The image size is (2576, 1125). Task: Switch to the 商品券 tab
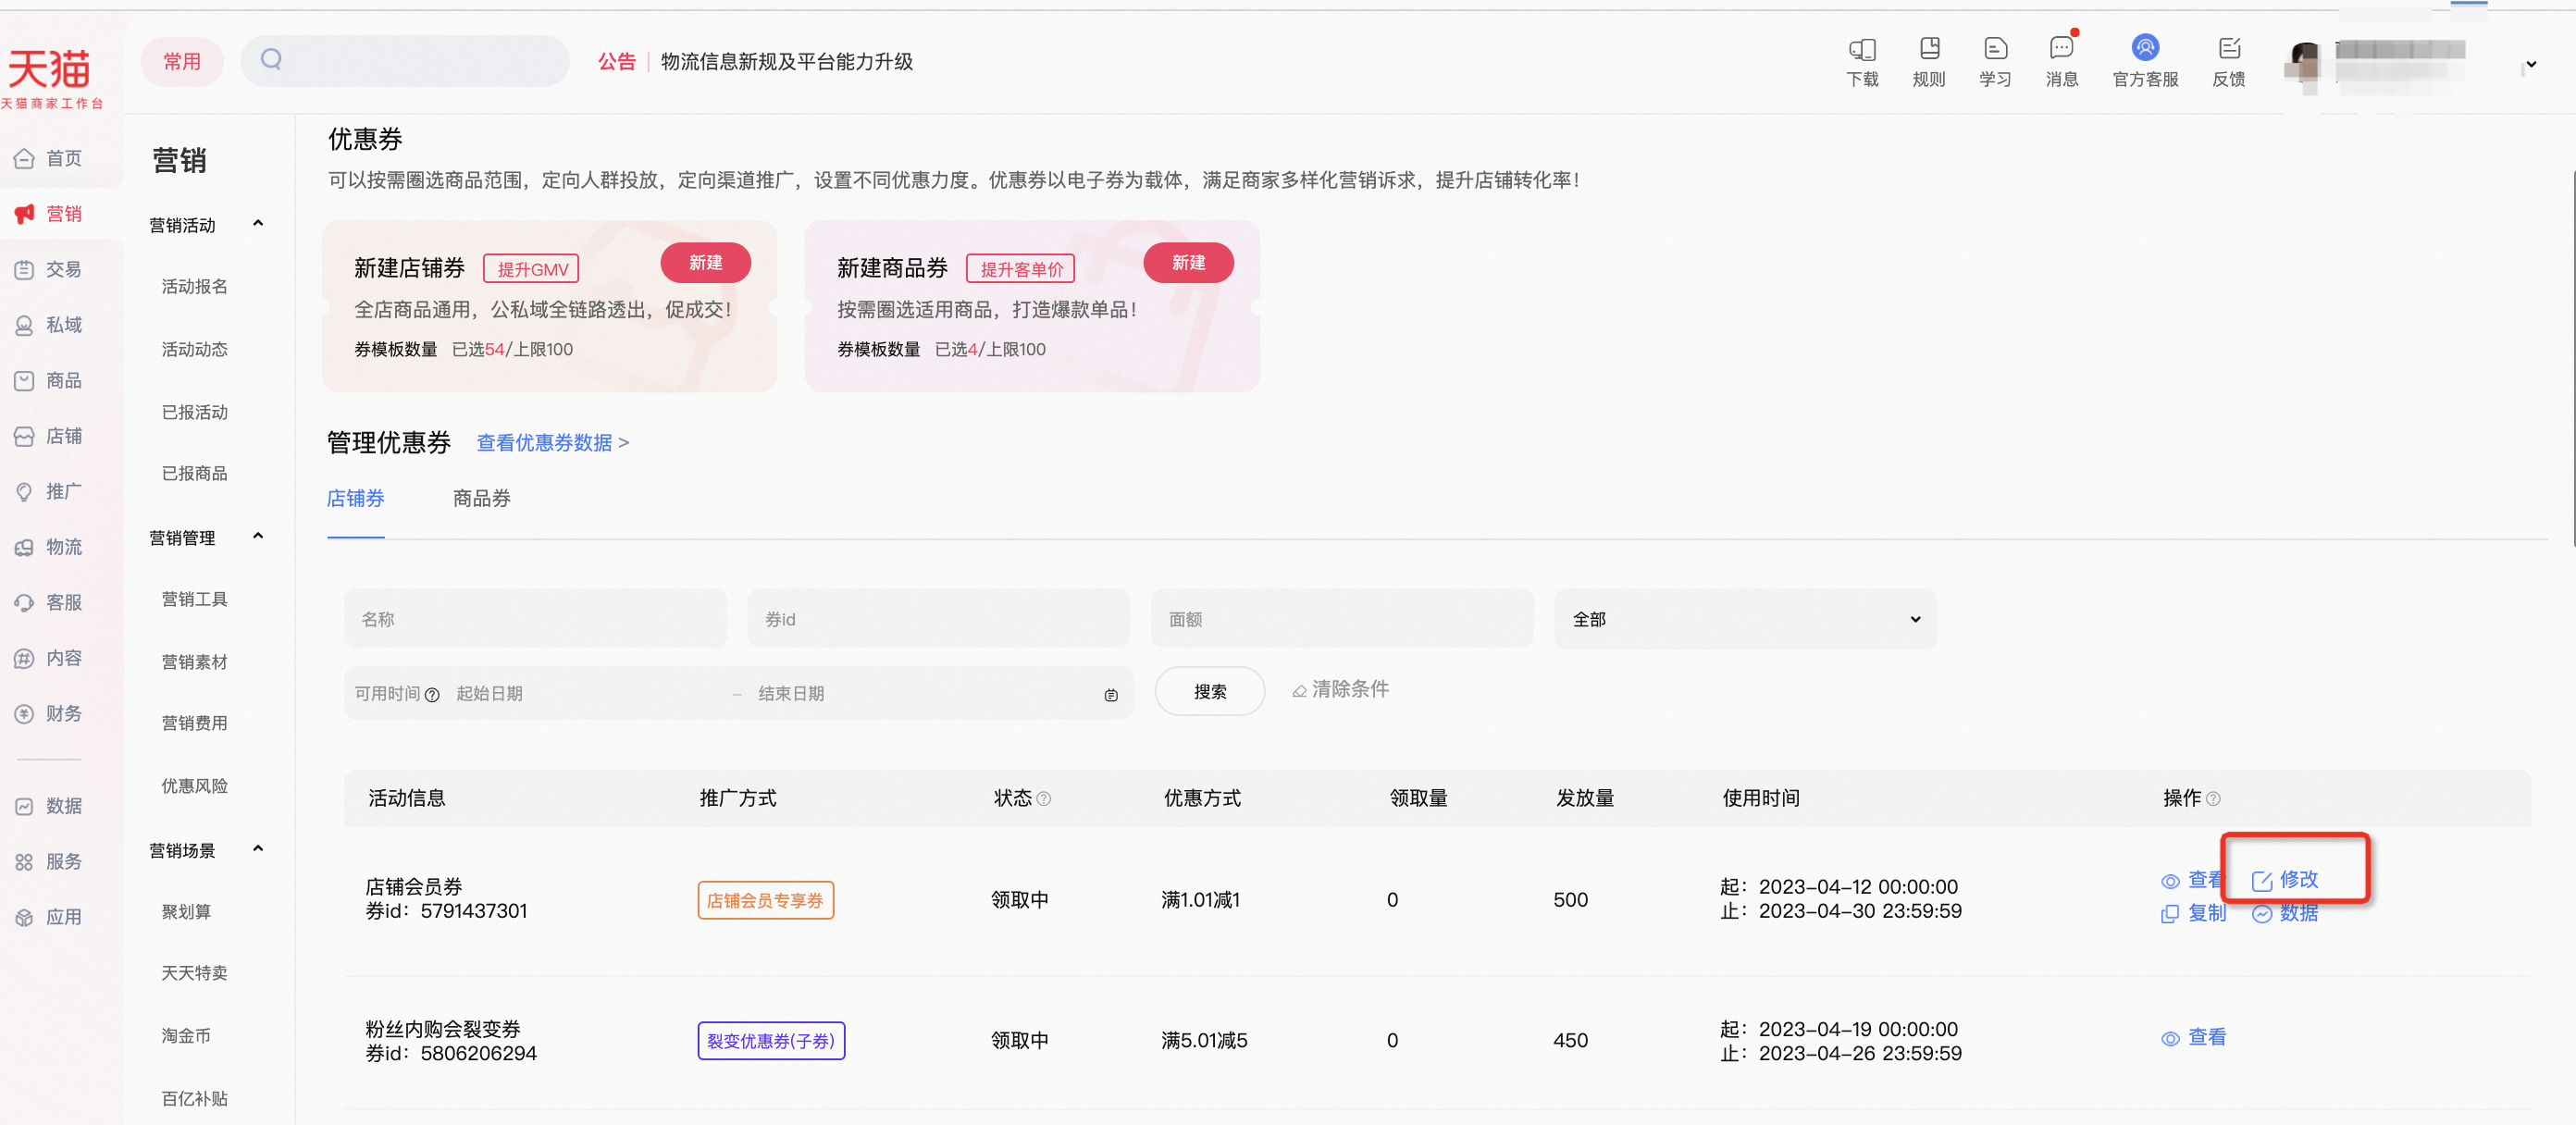[481, 498]
